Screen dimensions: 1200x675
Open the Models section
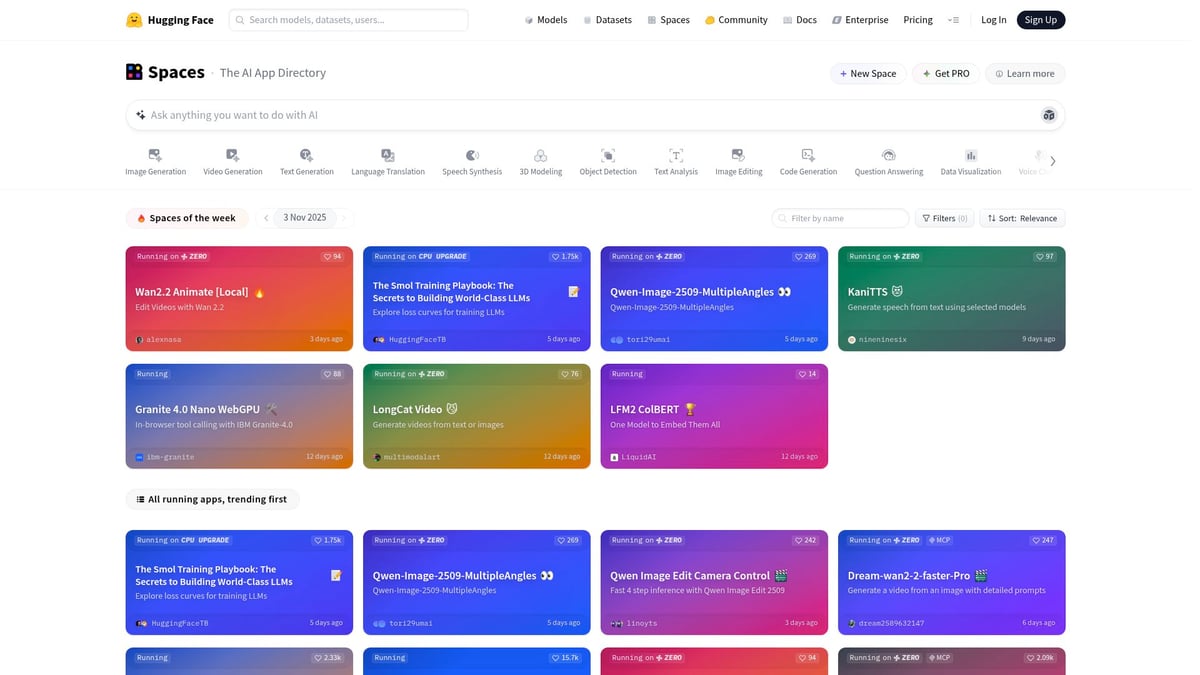click(x=546, y=19)
